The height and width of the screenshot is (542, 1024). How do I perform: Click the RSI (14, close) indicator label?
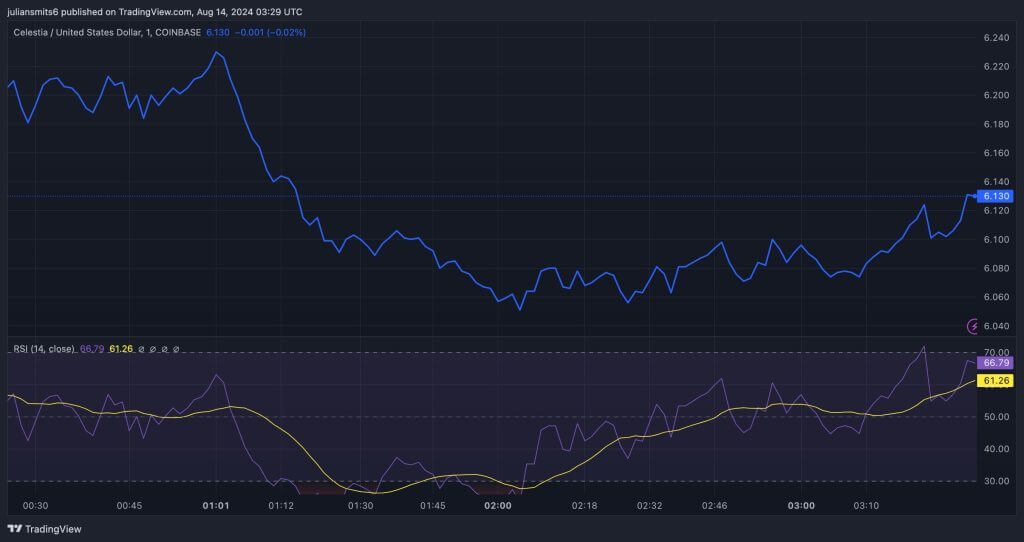coord(44,349)
